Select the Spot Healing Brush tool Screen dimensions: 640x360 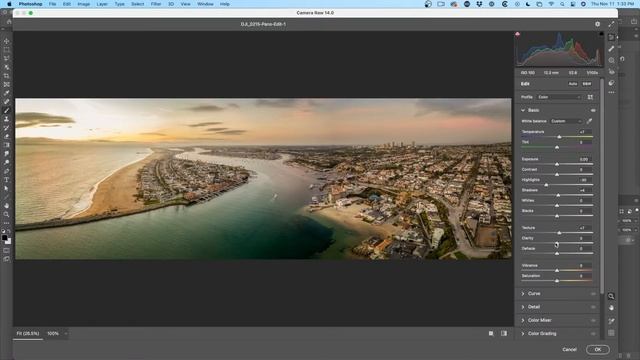tap(7, 102)
